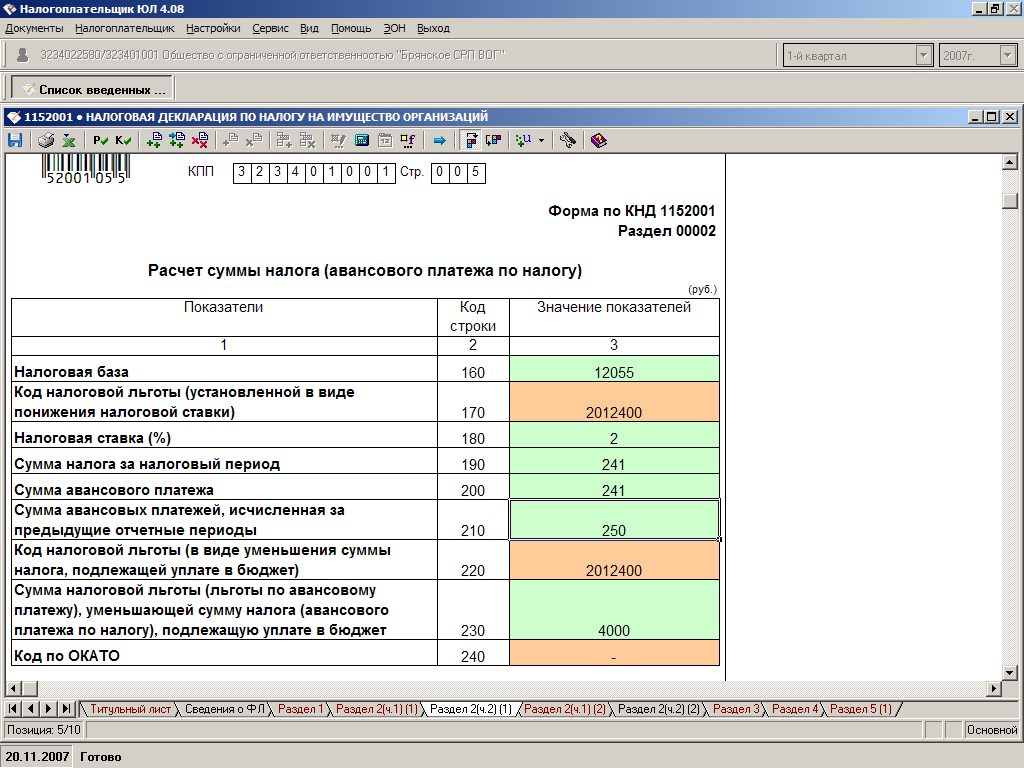Click the P check mark icon
The image size is (1024, 768).
100,140
